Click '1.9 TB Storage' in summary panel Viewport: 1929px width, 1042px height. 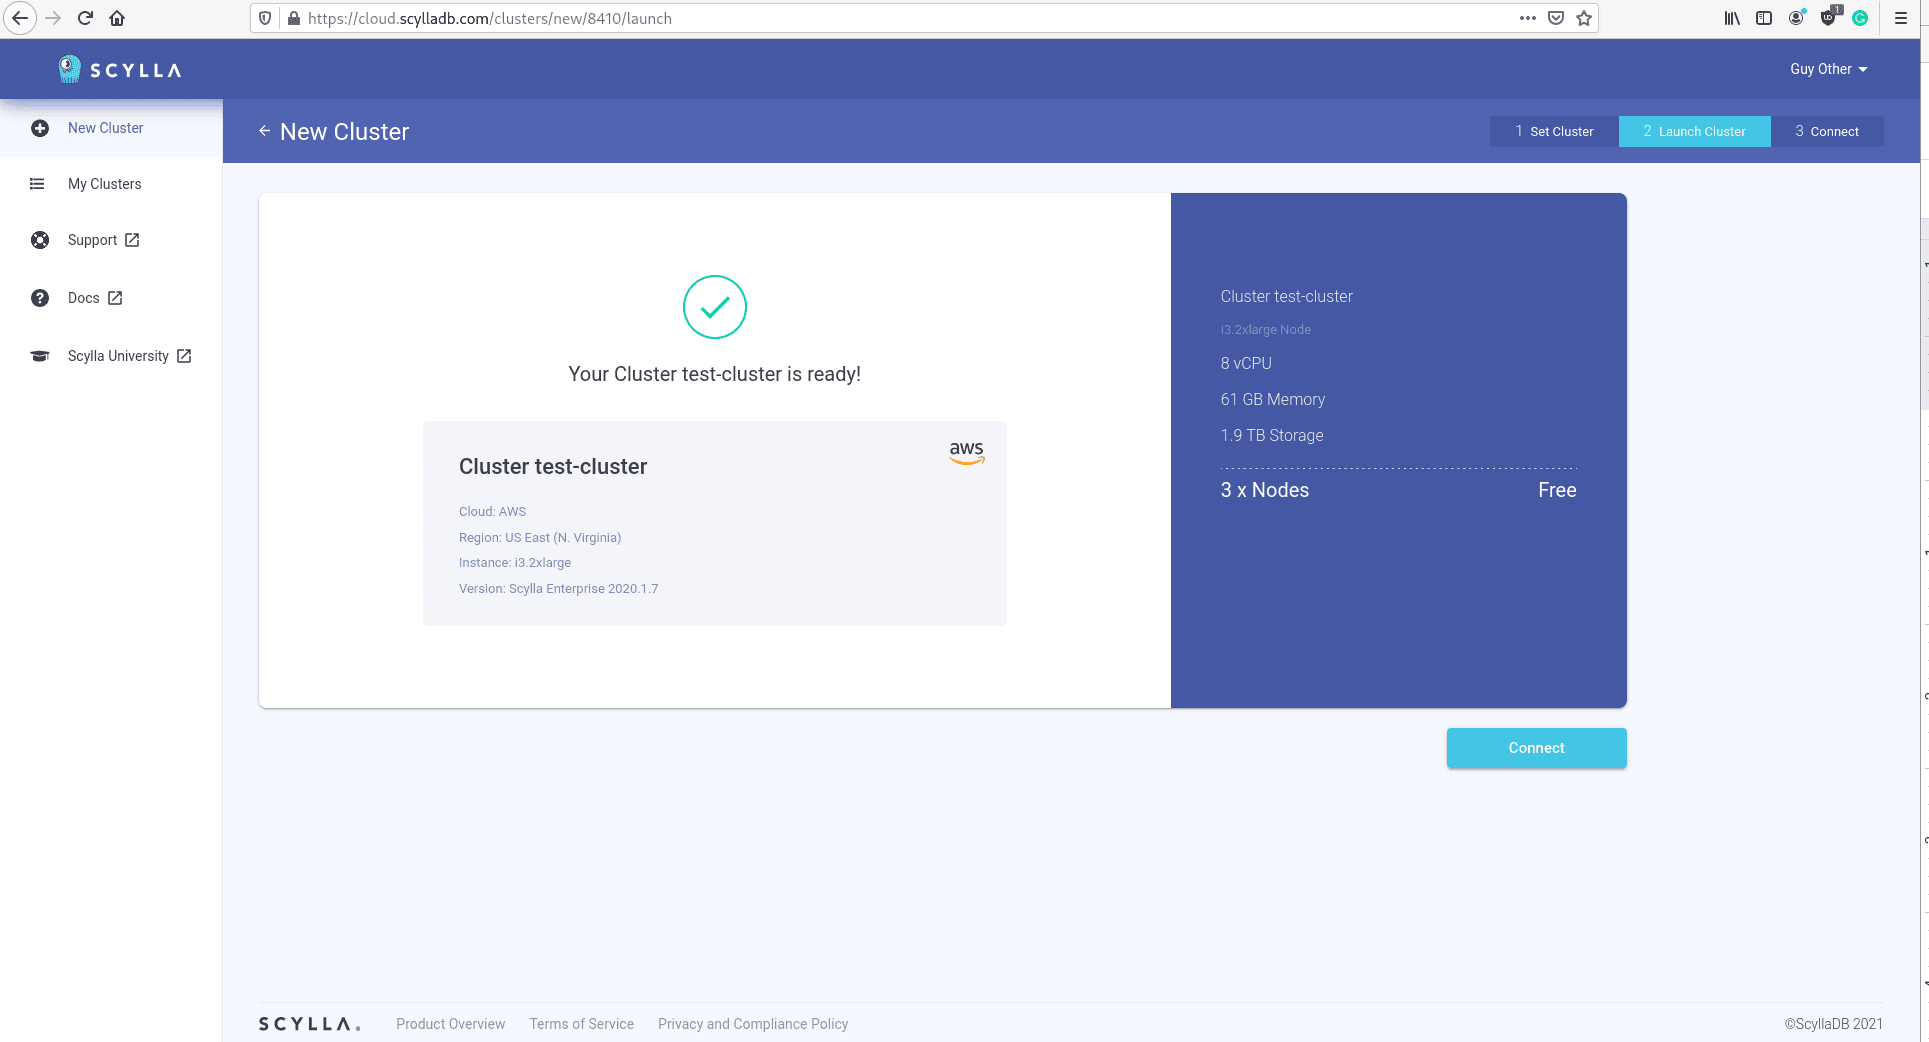pos(1272,435)
